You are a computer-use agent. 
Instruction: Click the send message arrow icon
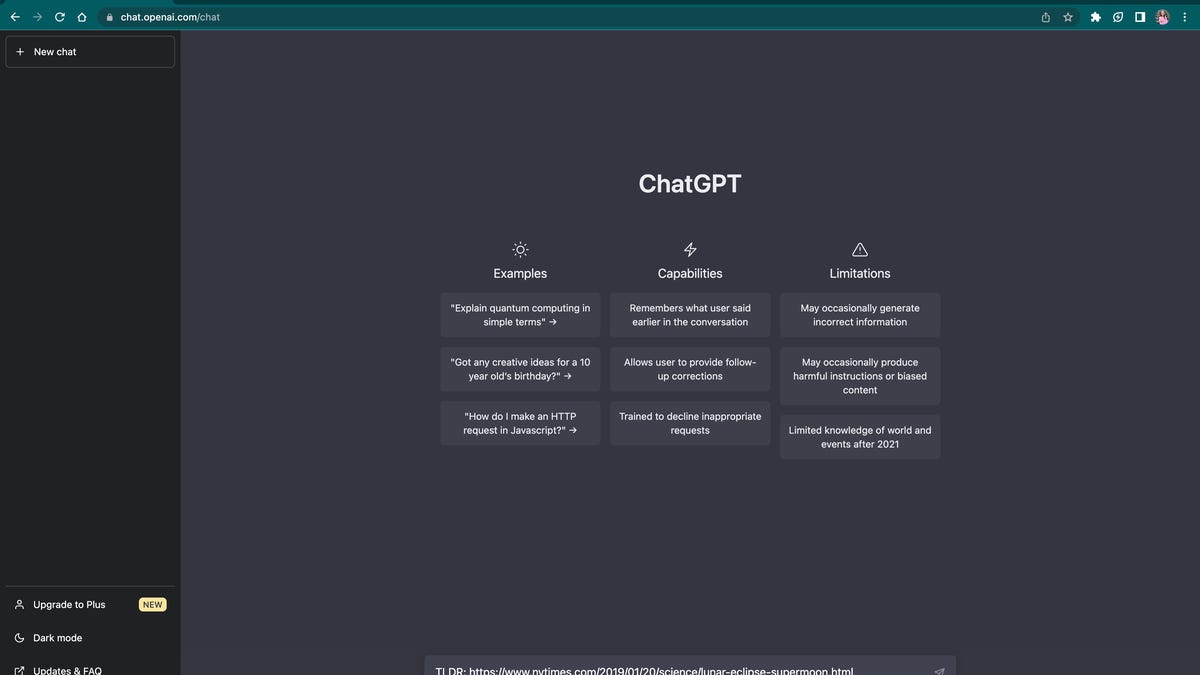click(939, 671)
